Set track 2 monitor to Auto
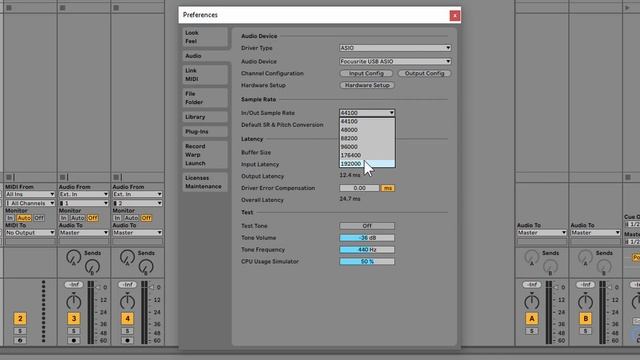Screen dimensions: 640x360 (x=24, y=218)
